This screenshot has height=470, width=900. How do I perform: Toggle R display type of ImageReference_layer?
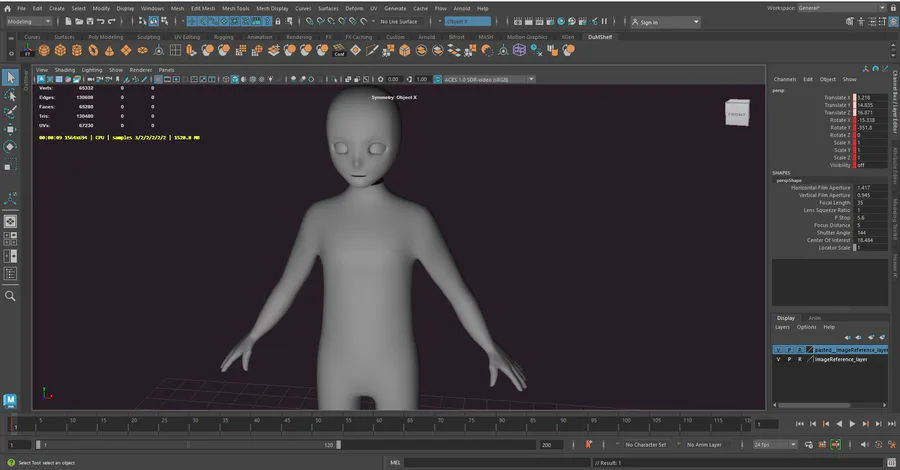(798, 359)
